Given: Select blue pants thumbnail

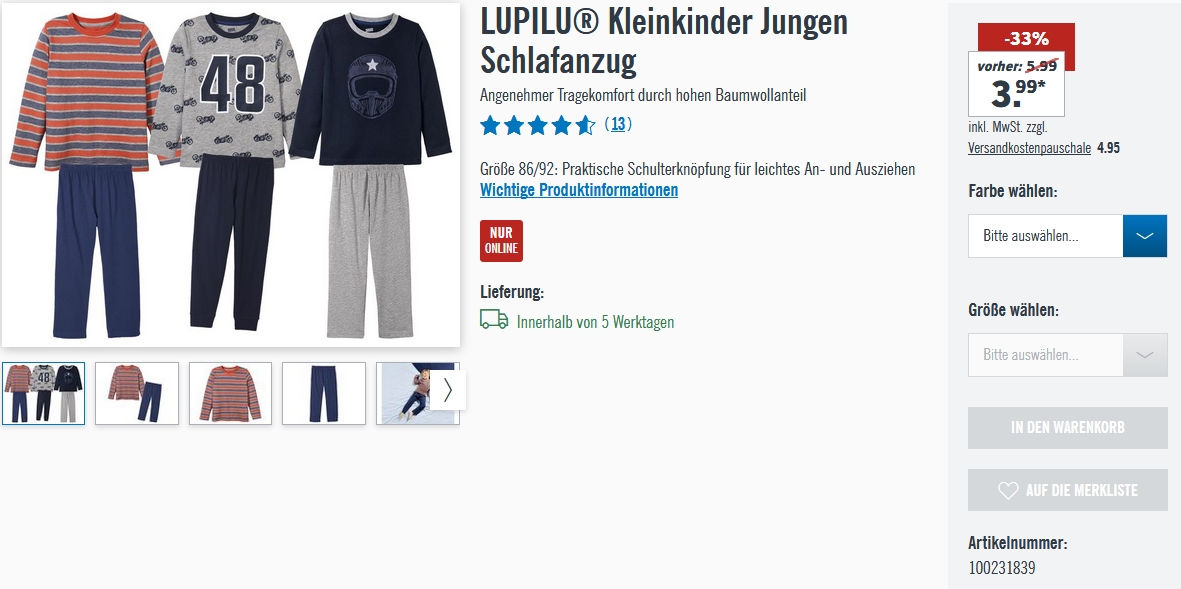Looking at the screenshot, I should 324,393.
